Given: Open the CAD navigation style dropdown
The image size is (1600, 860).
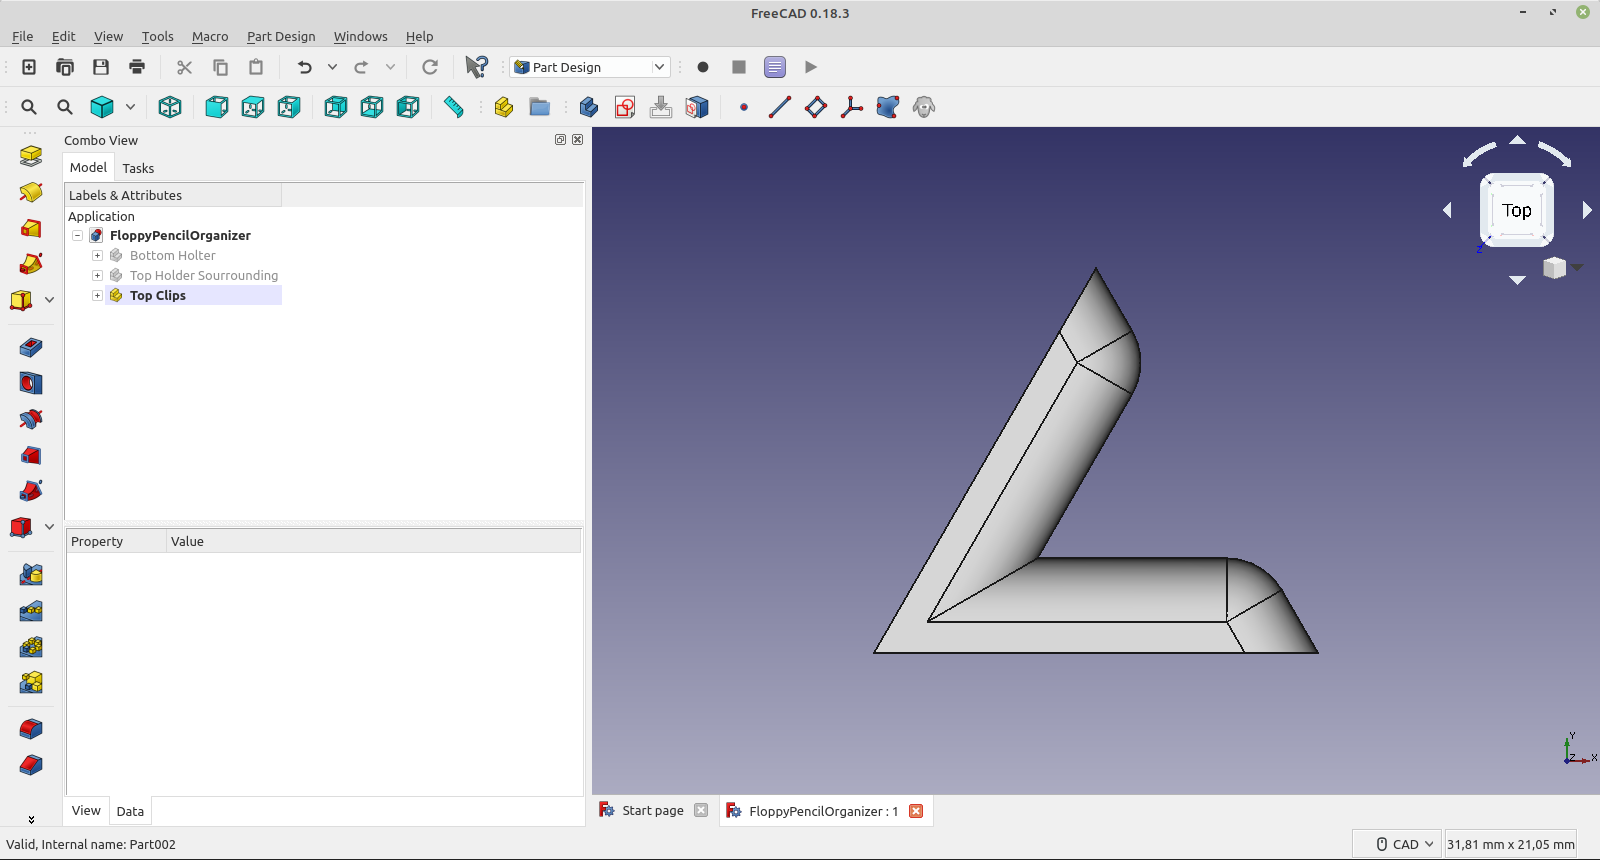Looking at the screenshot, I should (1397, 844).
